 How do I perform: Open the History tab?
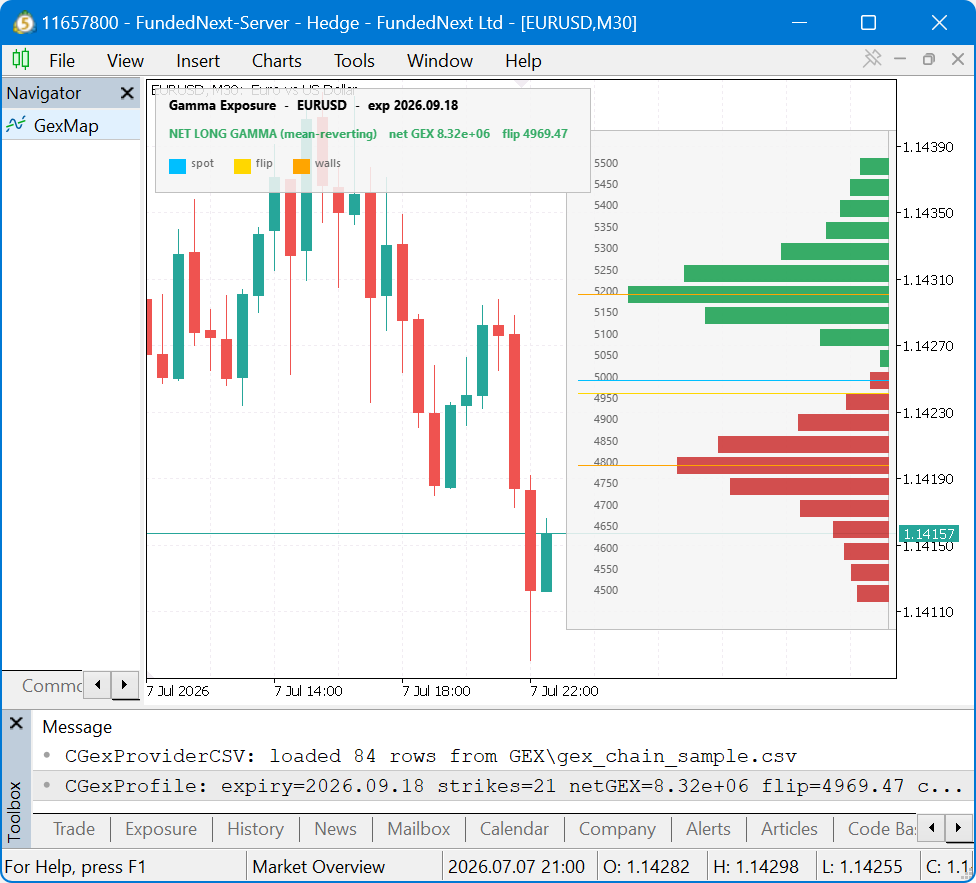255,829
